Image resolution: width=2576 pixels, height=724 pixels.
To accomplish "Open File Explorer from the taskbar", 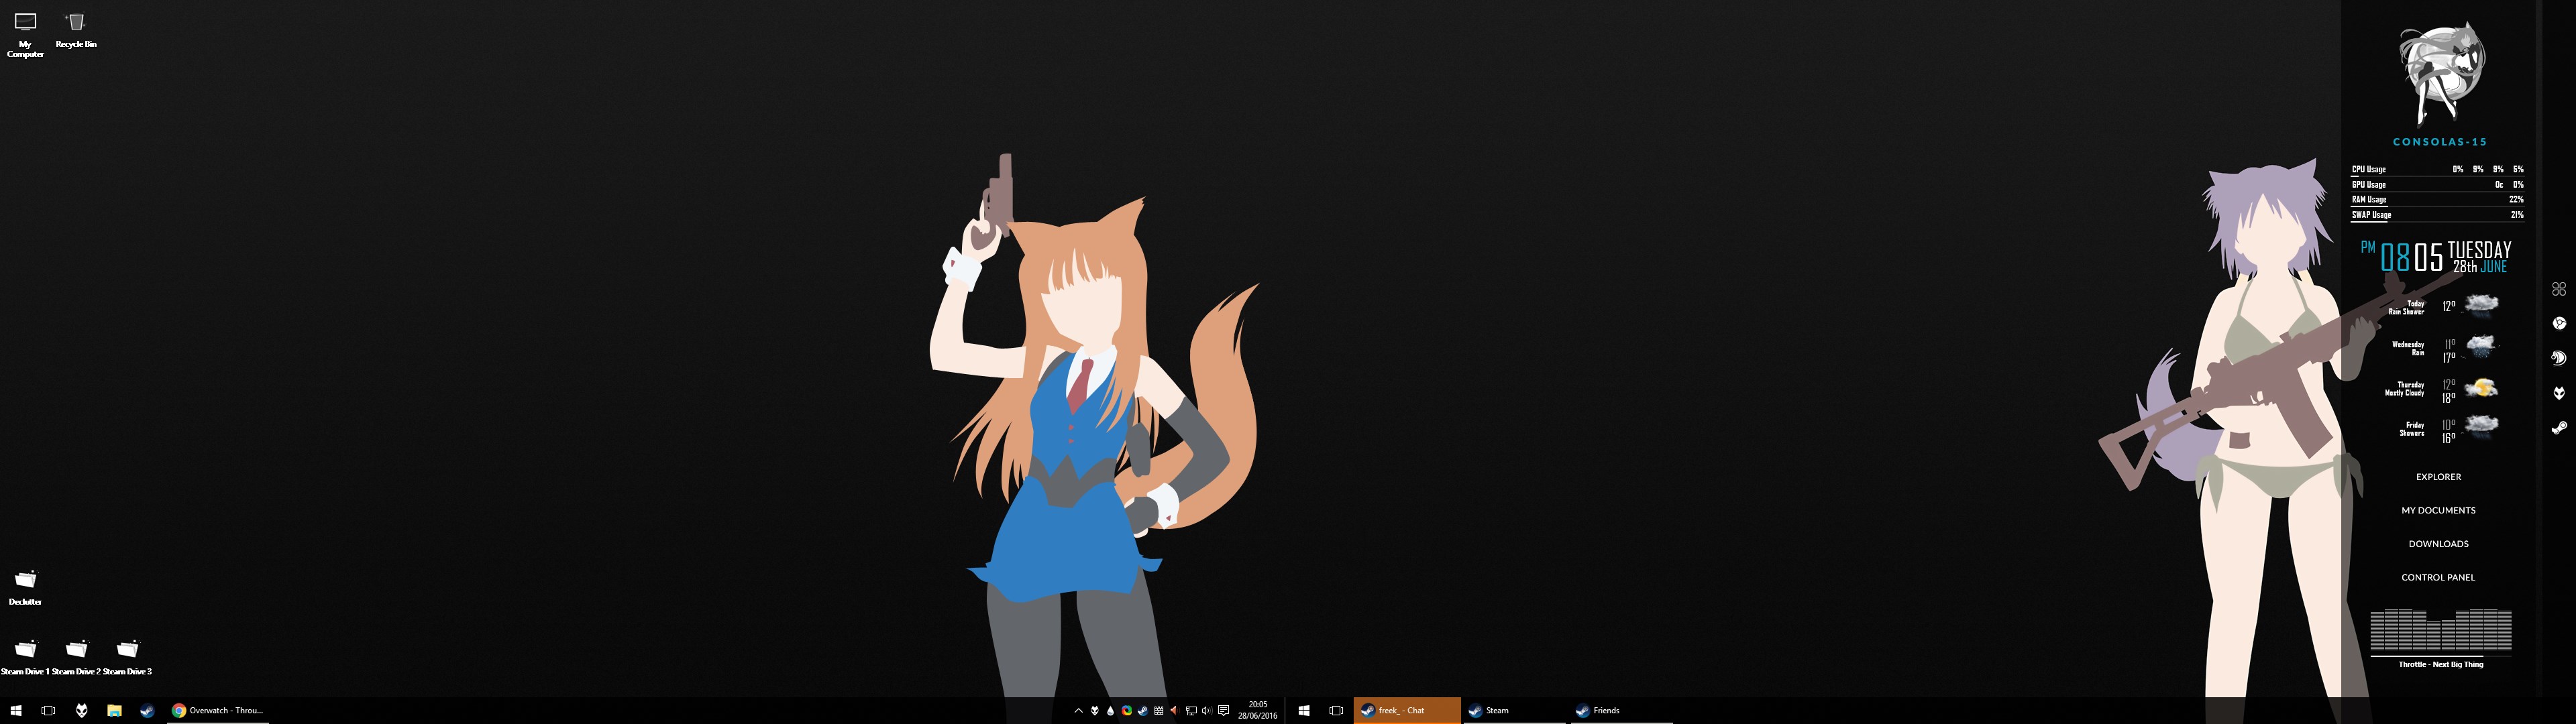I will [114, 711].
